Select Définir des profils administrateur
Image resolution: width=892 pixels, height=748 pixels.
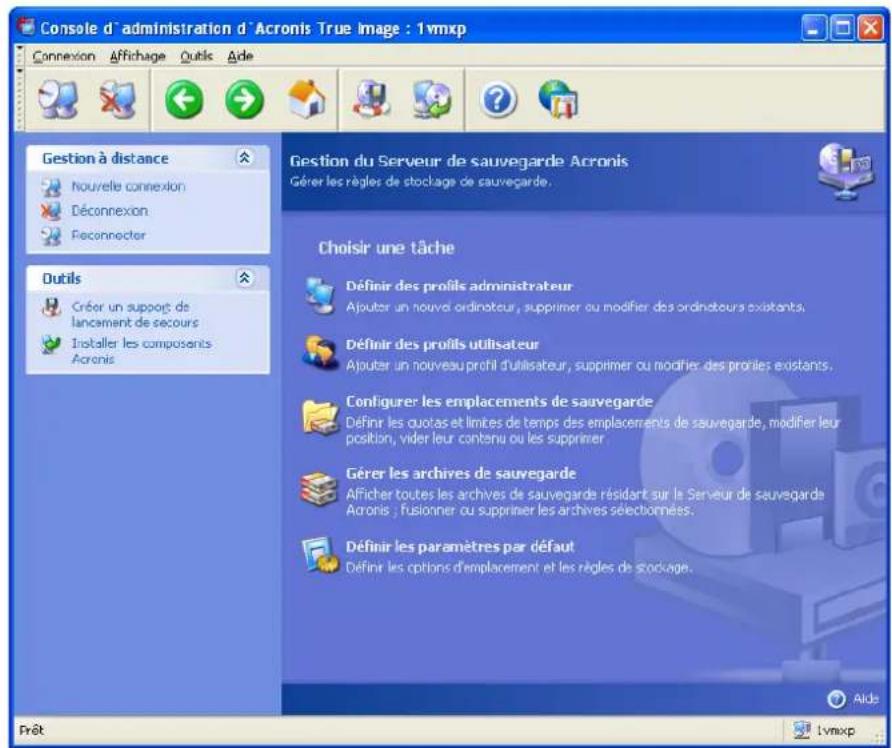[x=459, y=286]
